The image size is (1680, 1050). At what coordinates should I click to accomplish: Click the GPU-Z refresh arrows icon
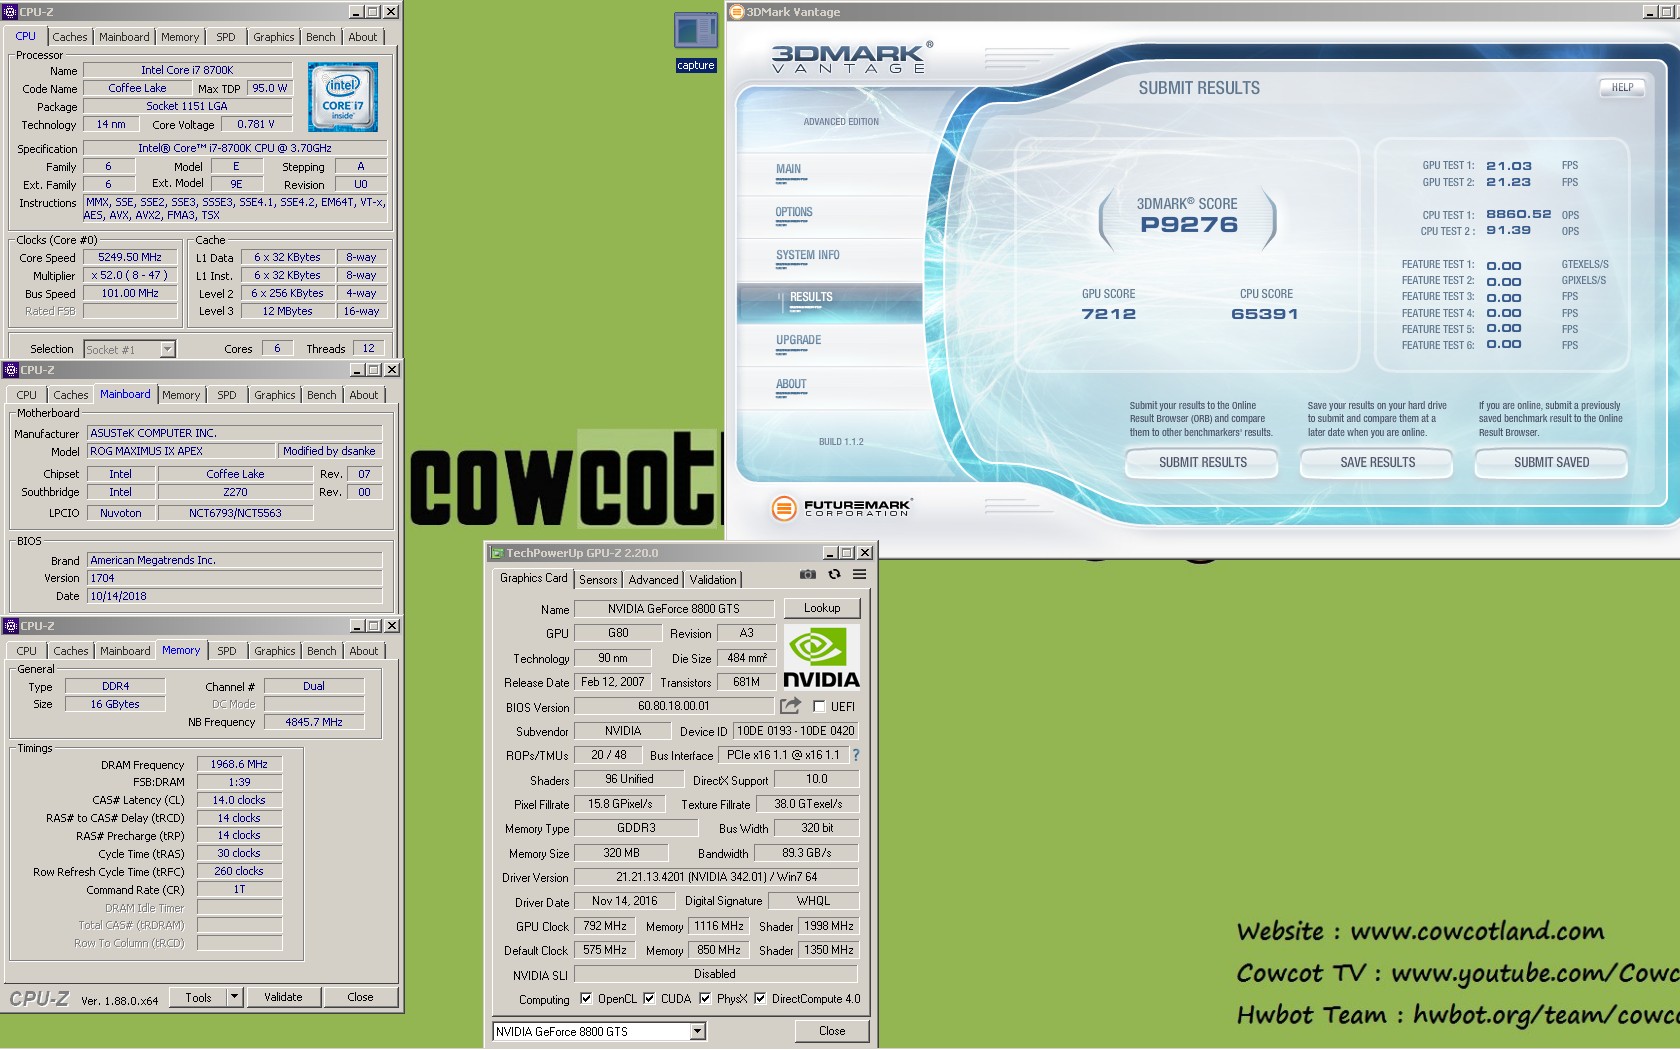tap(834, 575)
